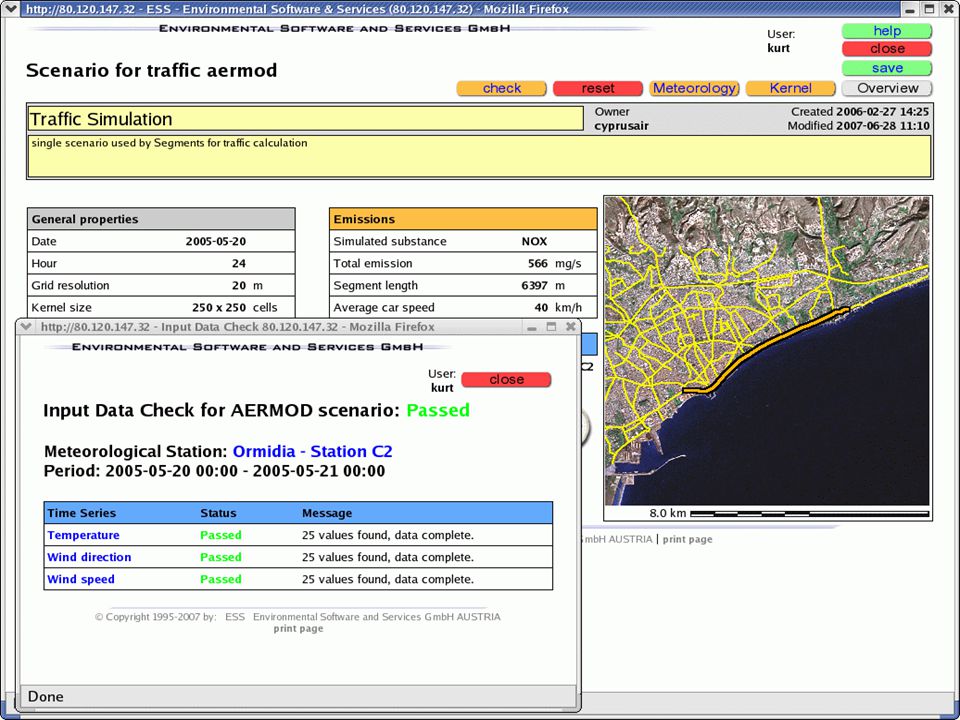Screen dimensions: 960x720
Task: Click the red reset button
Action: coord(598,88)
